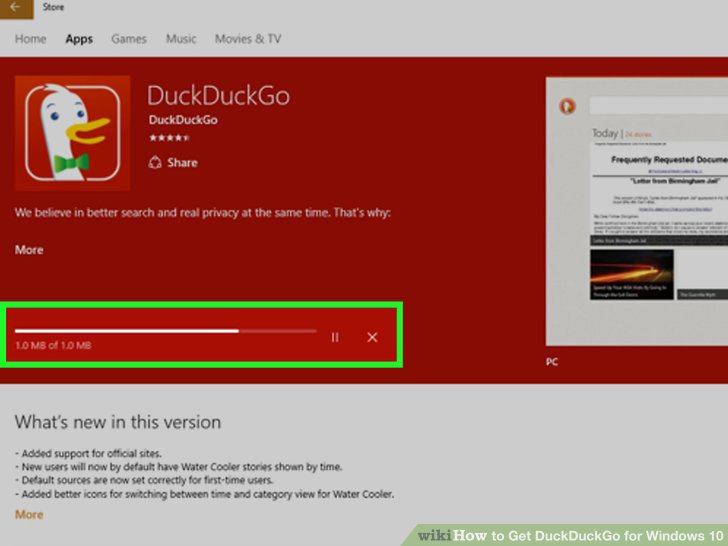Click the download progress bar

[165, 331]
